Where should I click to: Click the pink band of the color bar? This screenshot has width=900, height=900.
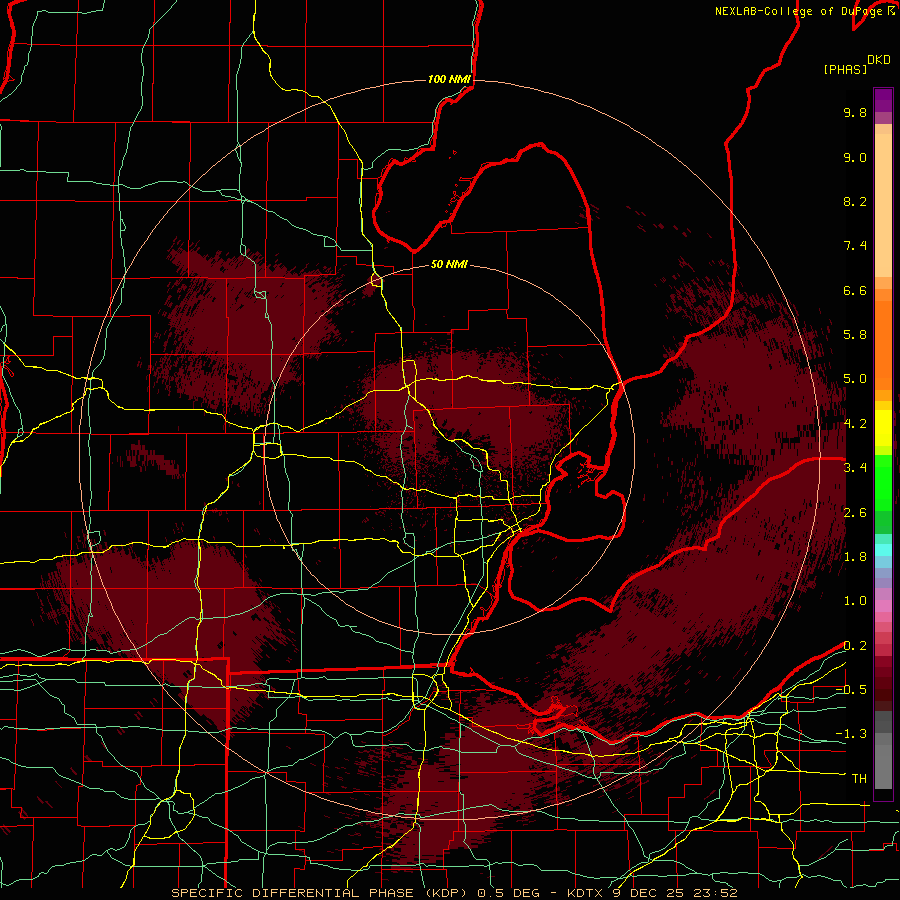(x=883, y=606)
